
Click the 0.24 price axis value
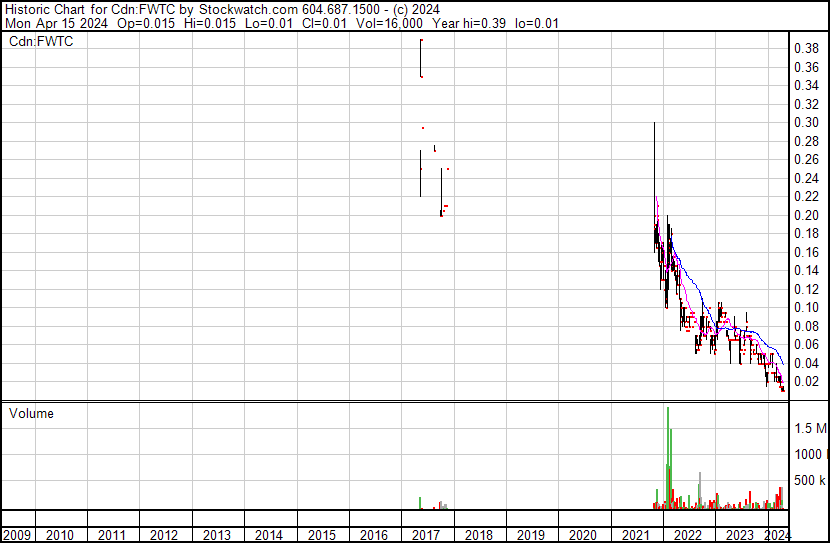tap(807, 178)
